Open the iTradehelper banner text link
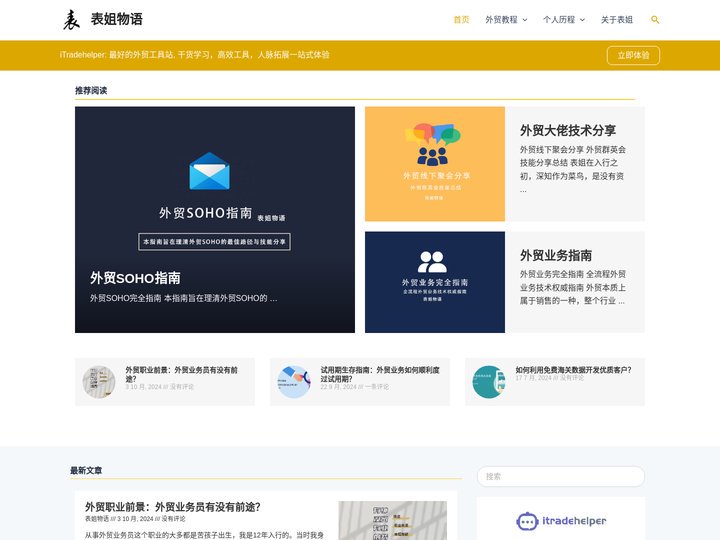The height and width of the screenshot is (540, 720). [x=194, y=55]
